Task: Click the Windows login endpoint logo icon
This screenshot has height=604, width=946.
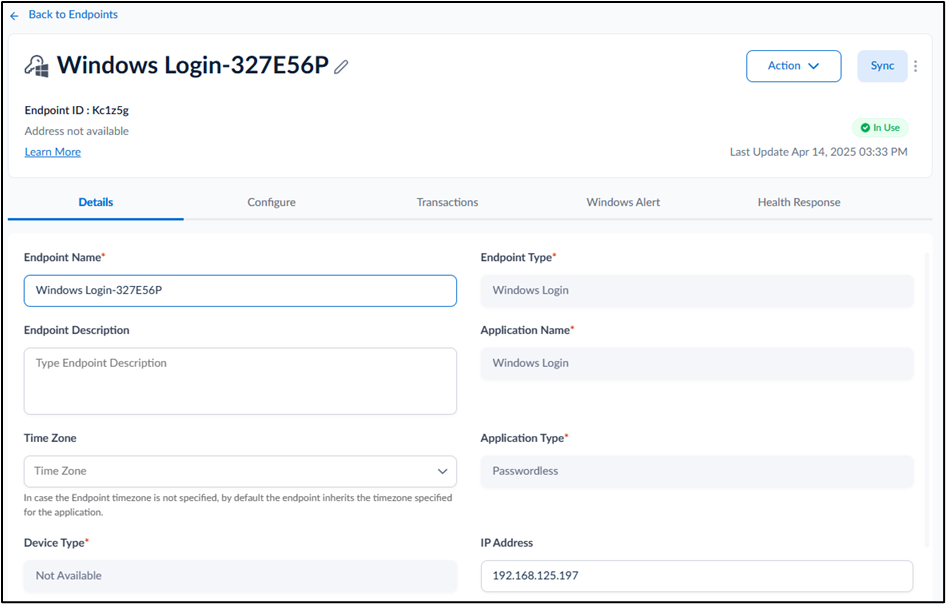Action: pos(37,66)
